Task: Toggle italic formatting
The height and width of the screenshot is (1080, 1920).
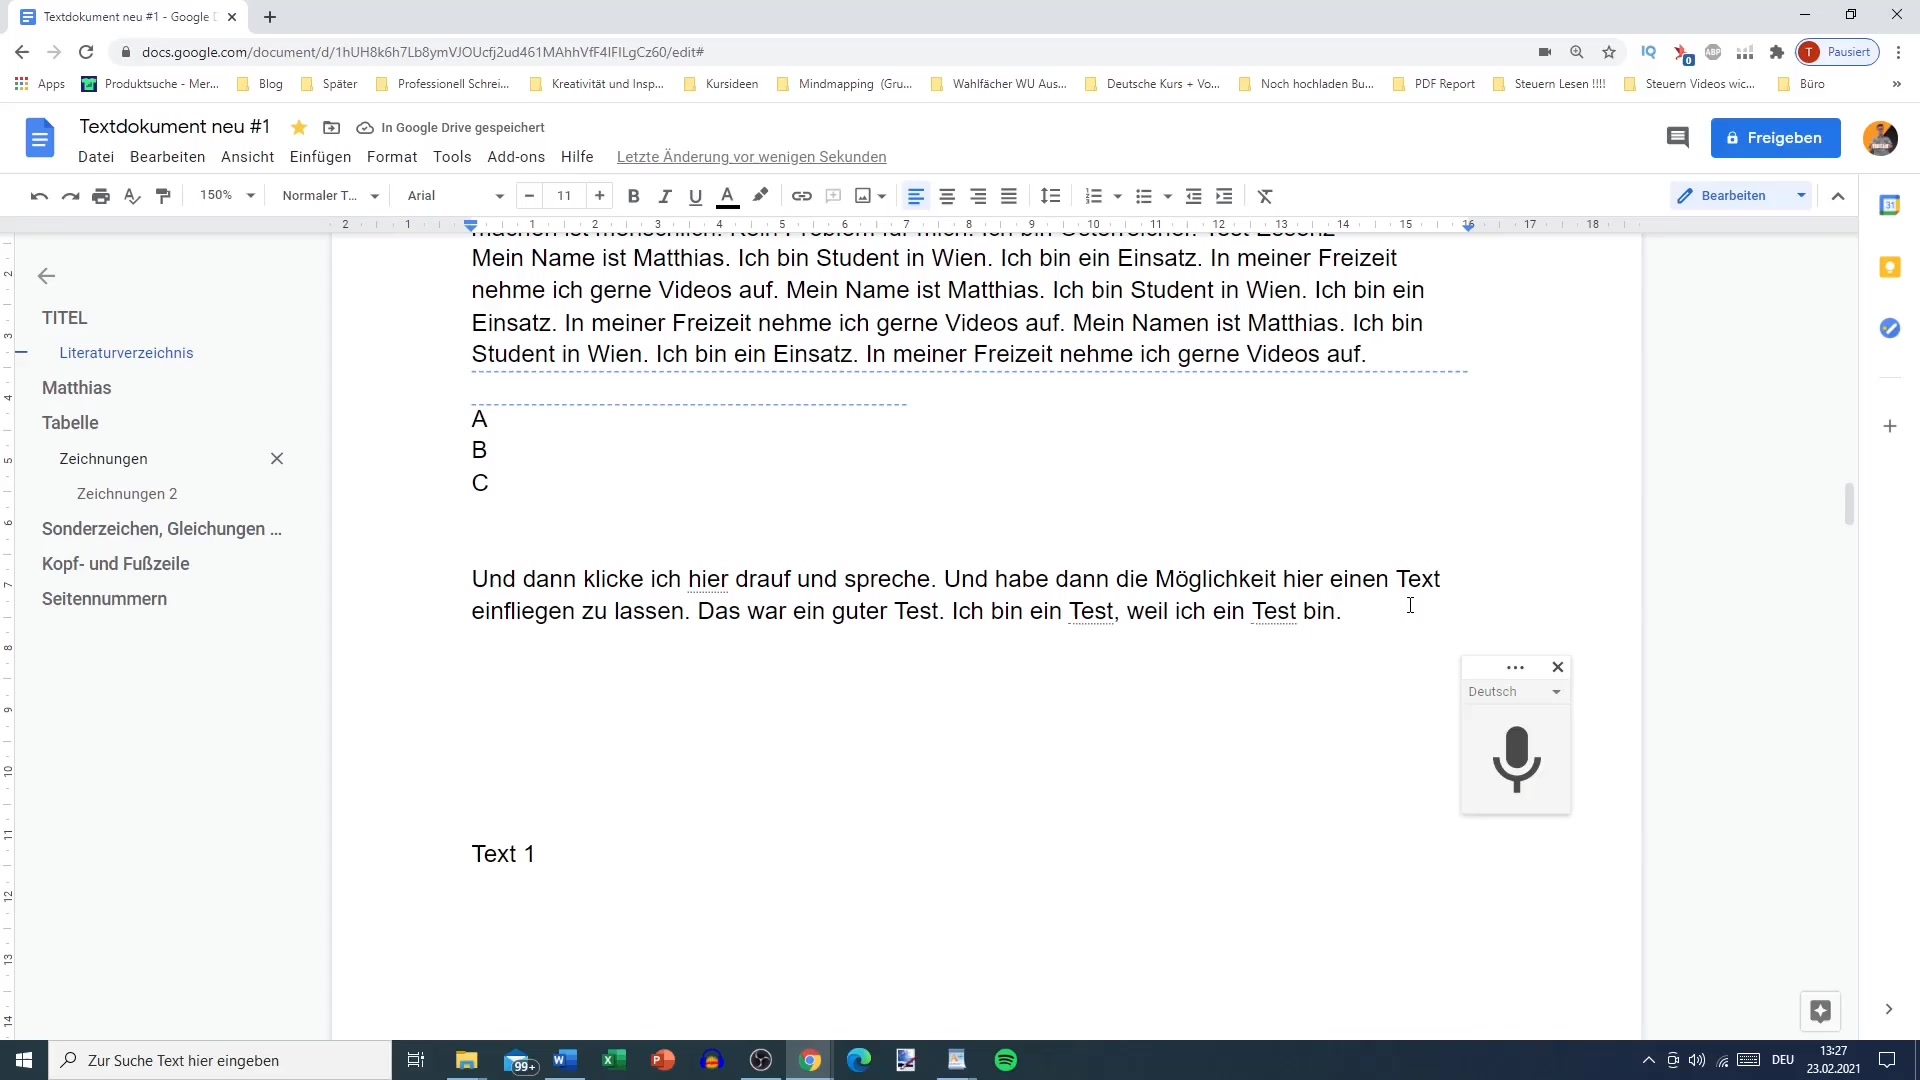Action: point(664,196)
